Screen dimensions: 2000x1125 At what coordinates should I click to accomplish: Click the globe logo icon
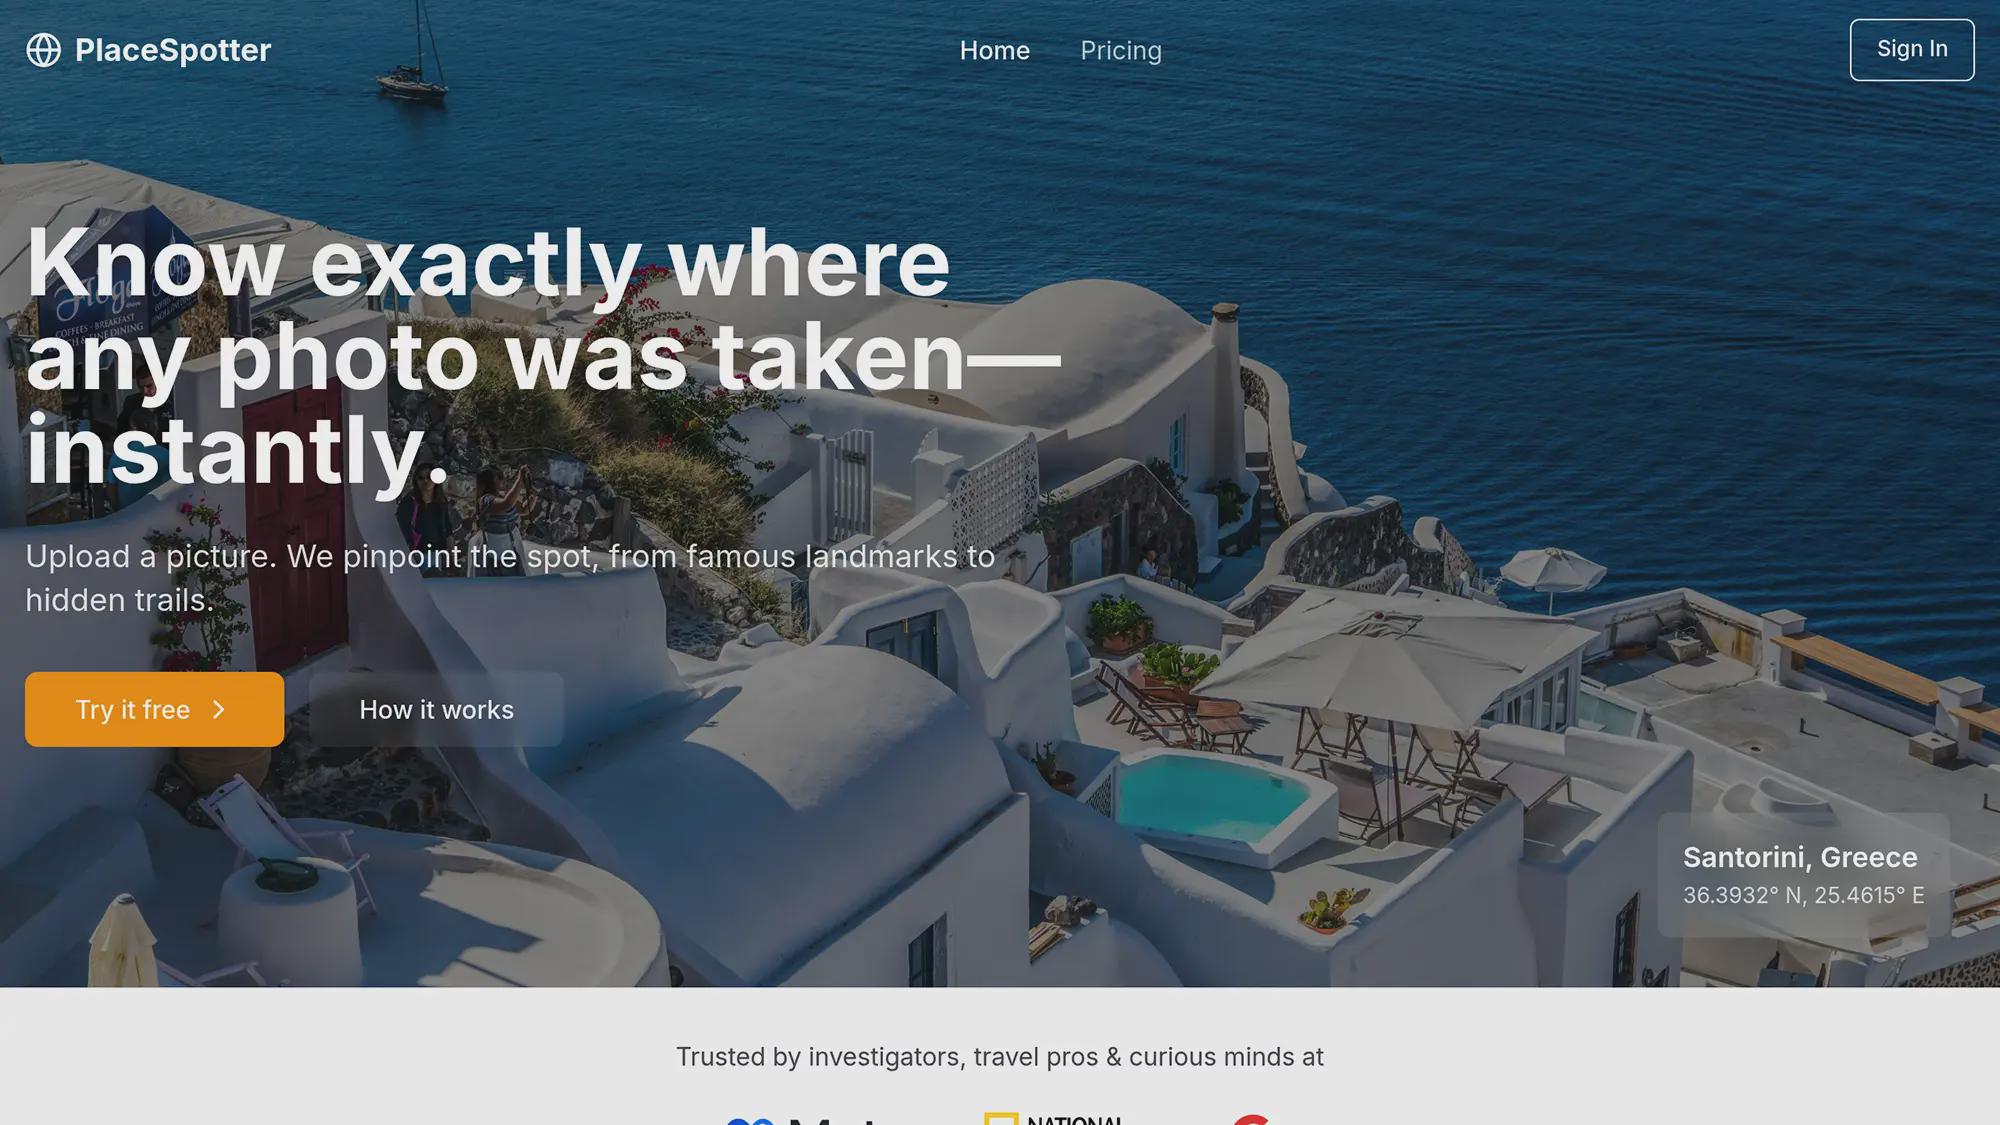pos(43,50)
